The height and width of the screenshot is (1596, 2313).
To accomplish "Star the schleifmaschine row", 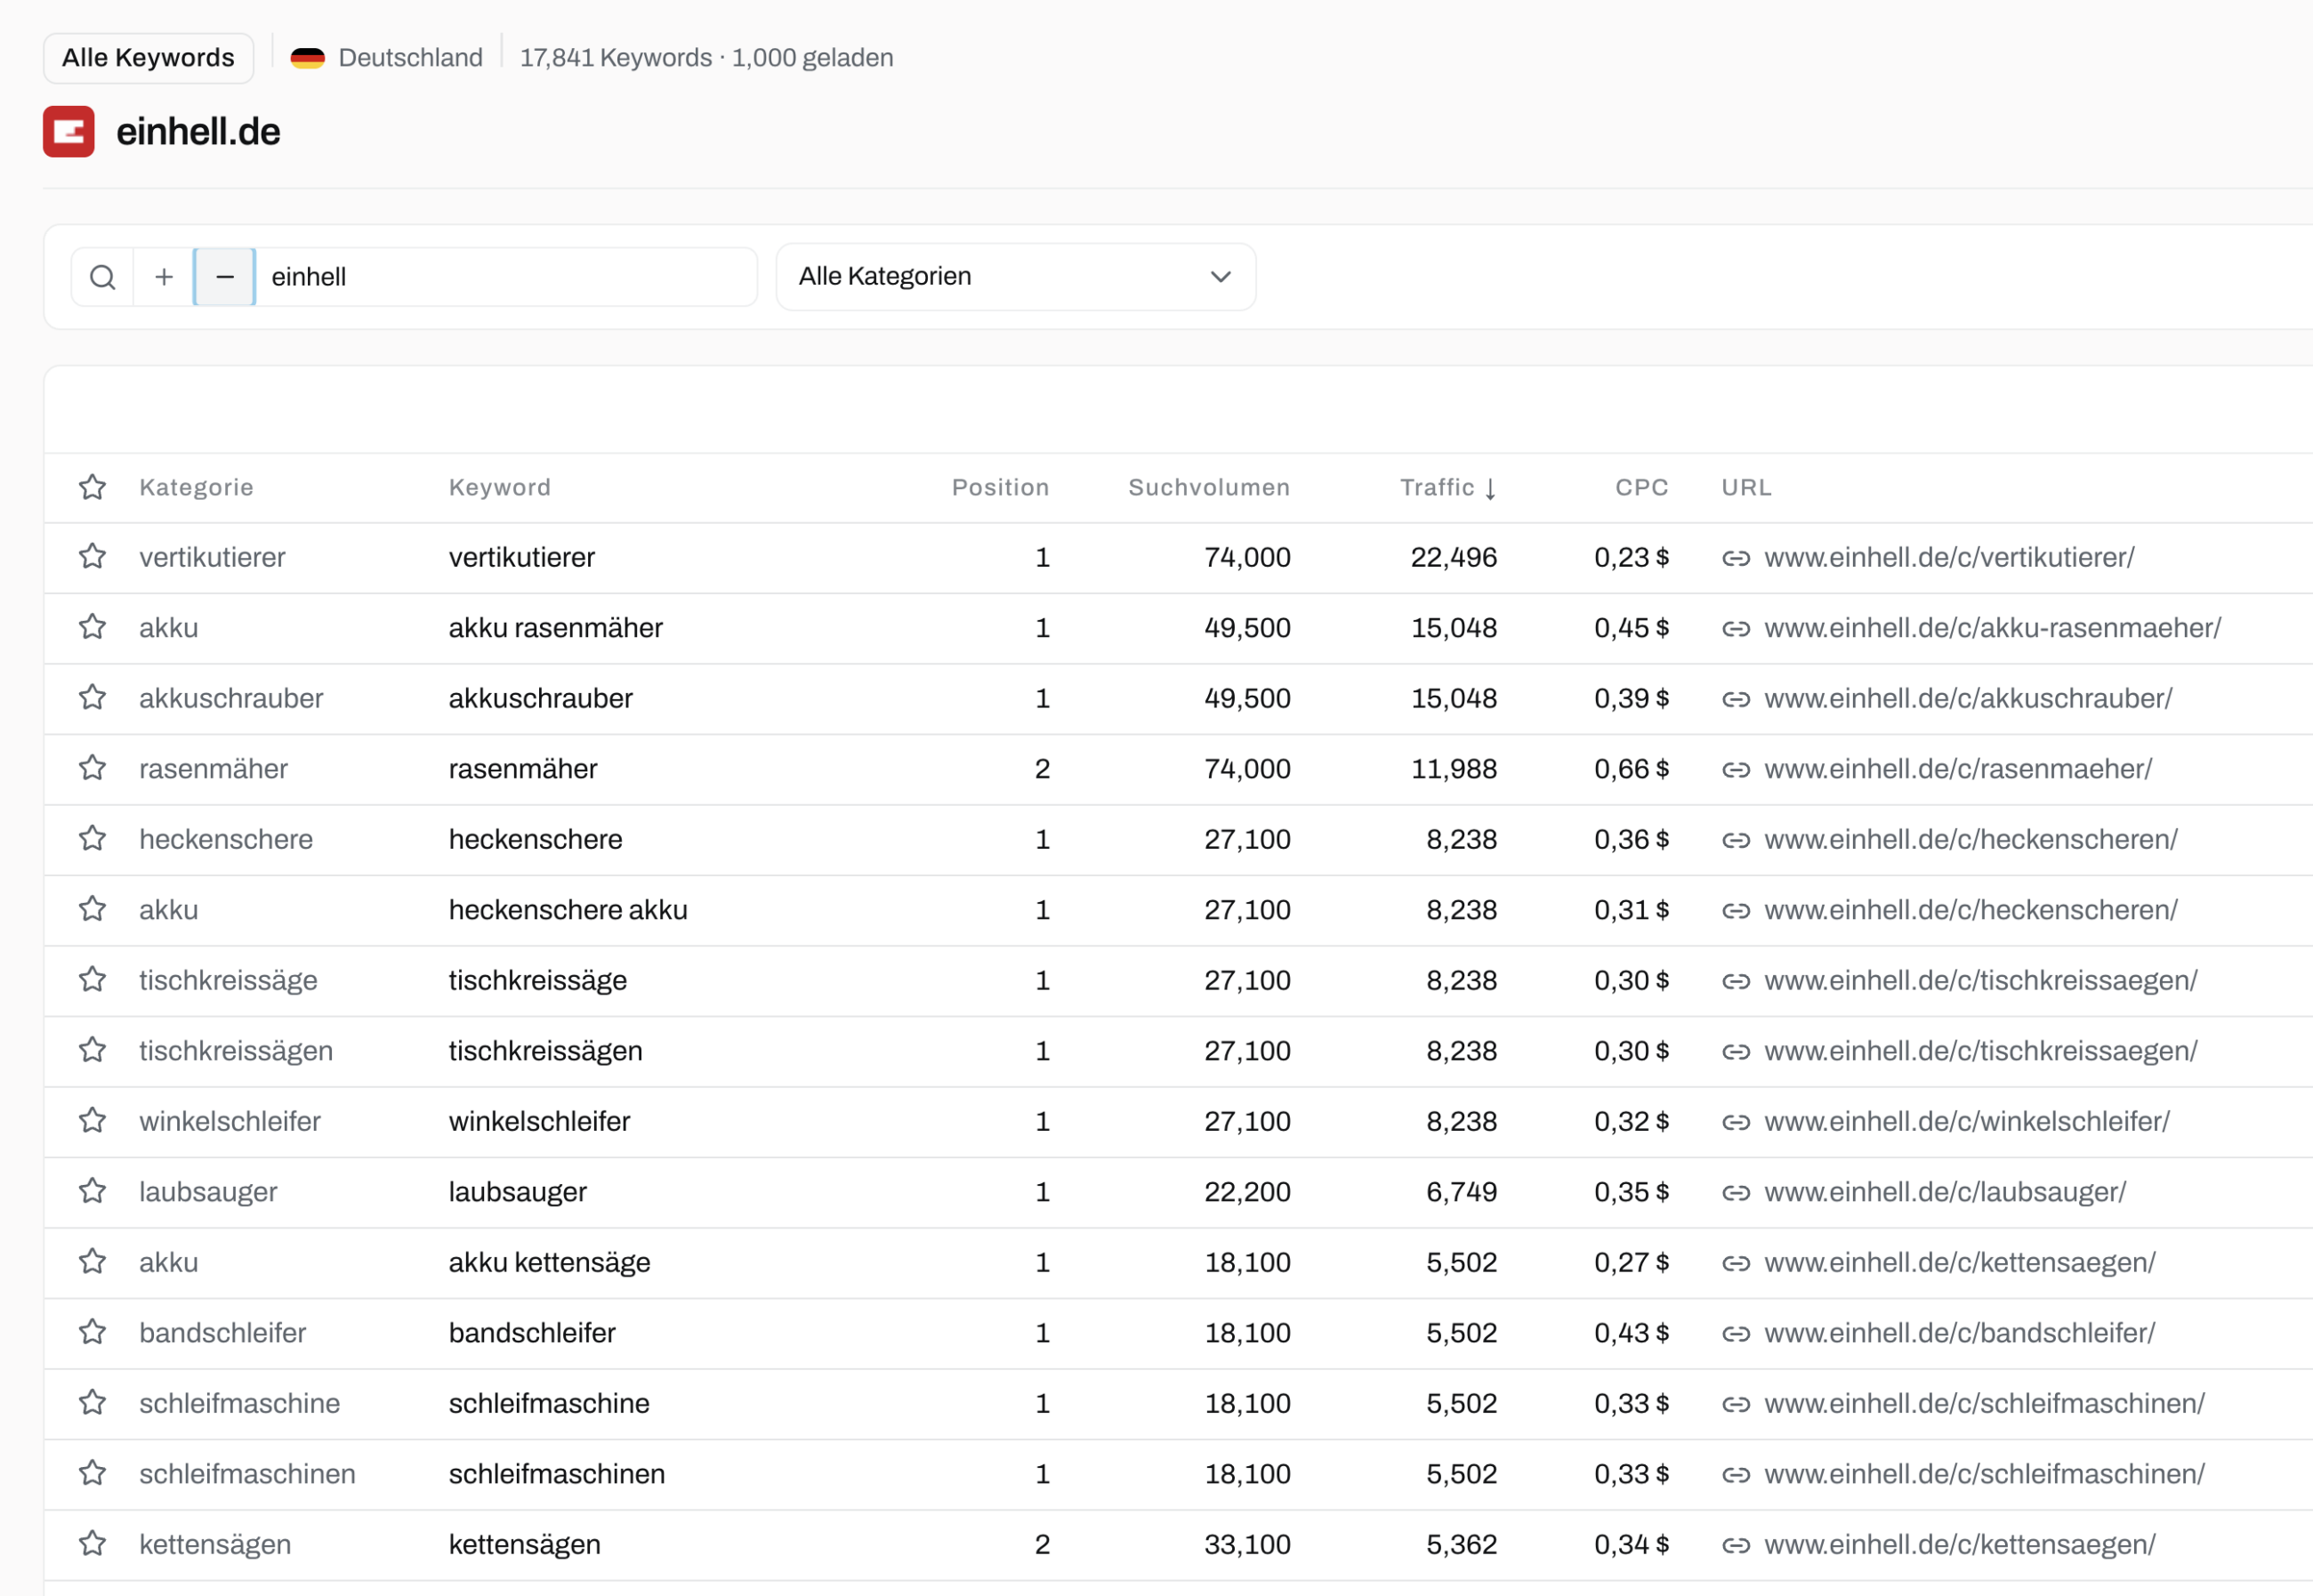I will [93, 1402].
